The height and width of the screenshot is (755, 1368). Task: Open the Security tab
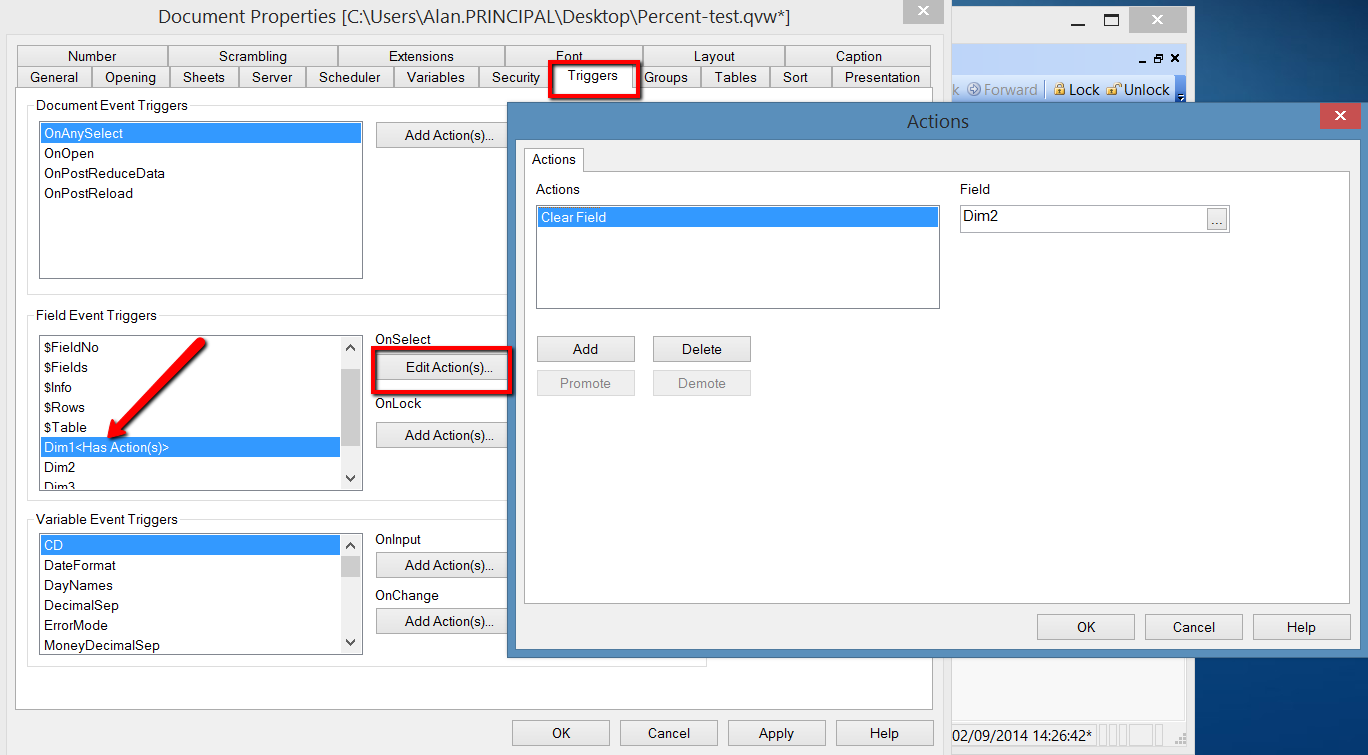(x=516, y=77)
